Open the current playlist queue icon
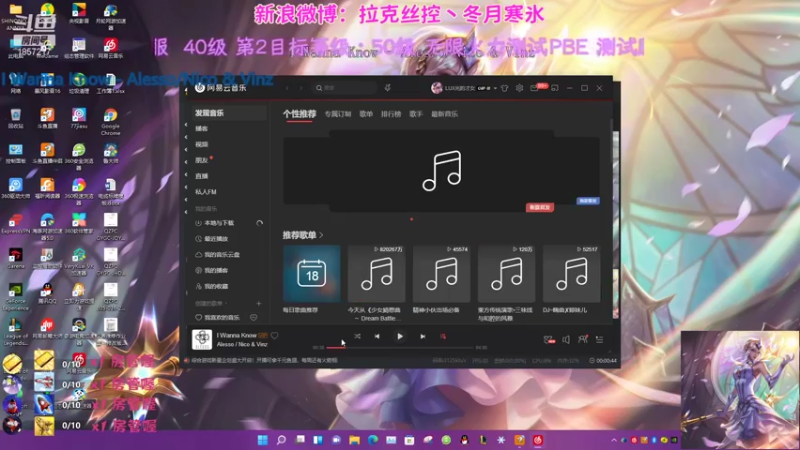800x450 pixels. 599,339
